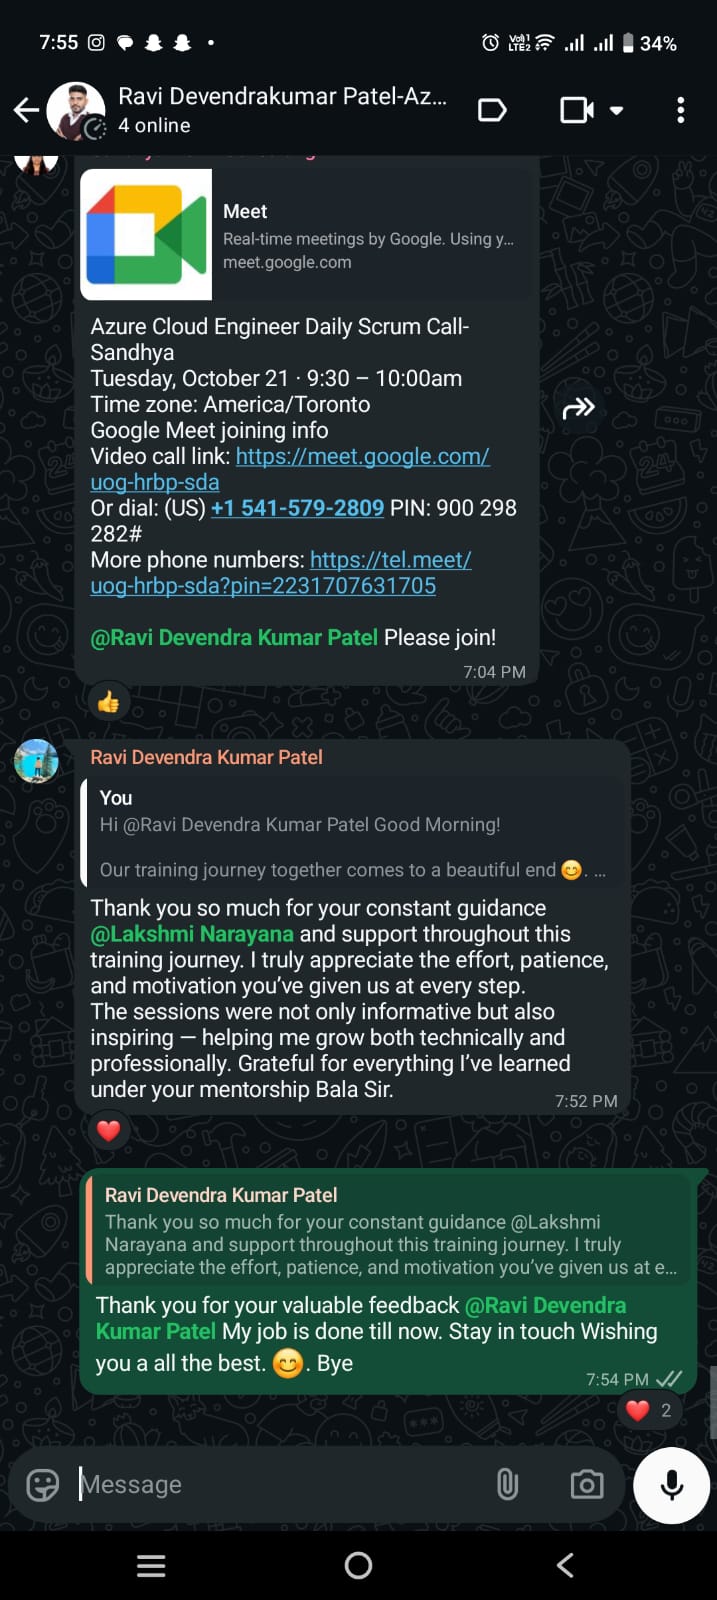This screenshot has width=717, height=1600.
Task: Open the Google Meet link preview card
Action: pyautogui.click(x=309, y=235)
